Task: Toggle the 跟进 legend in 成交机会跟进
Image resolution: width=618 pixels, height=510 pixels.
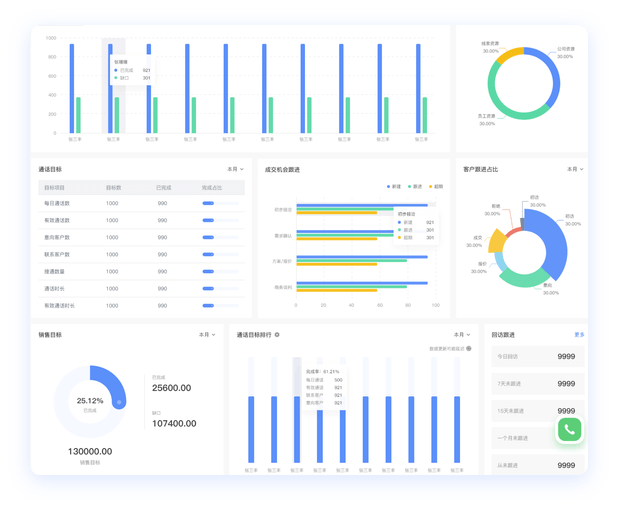Action: coord(413,186)
